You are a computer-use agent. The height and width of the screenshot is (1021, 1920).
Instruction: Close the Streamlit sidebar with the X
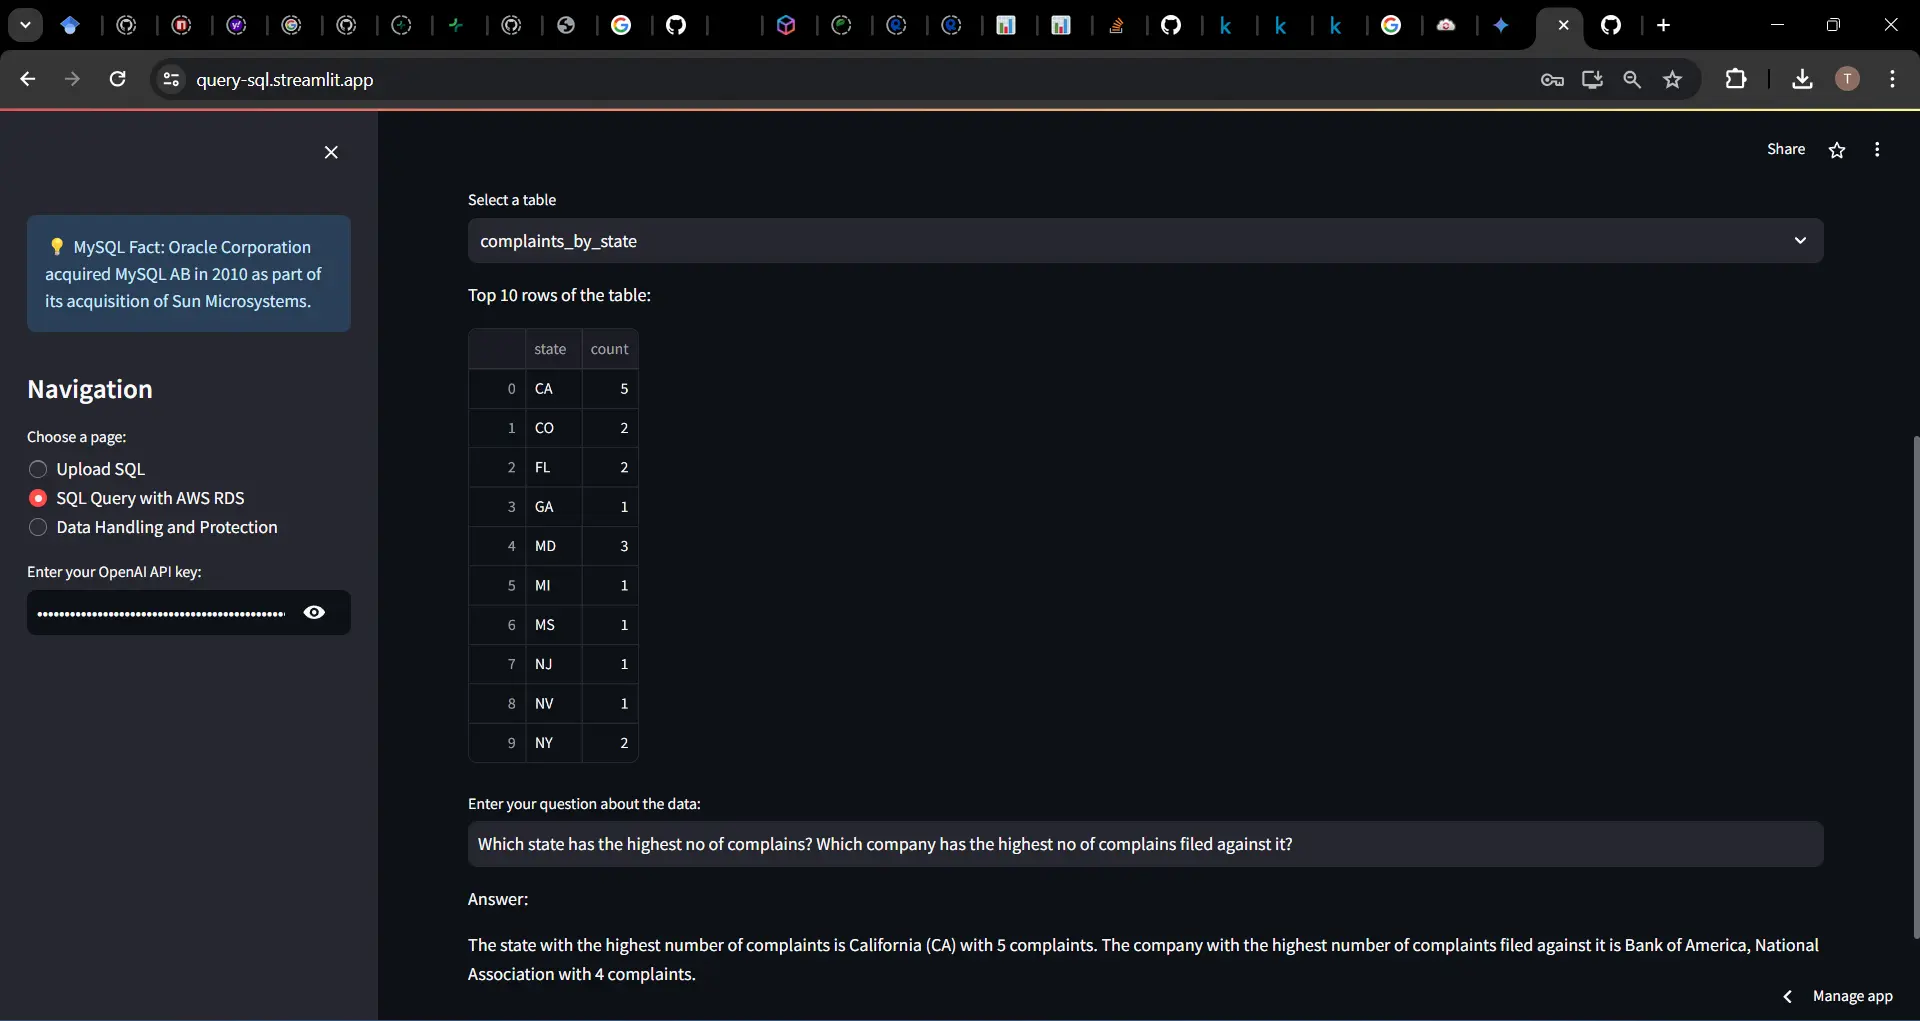pos(331,152)
